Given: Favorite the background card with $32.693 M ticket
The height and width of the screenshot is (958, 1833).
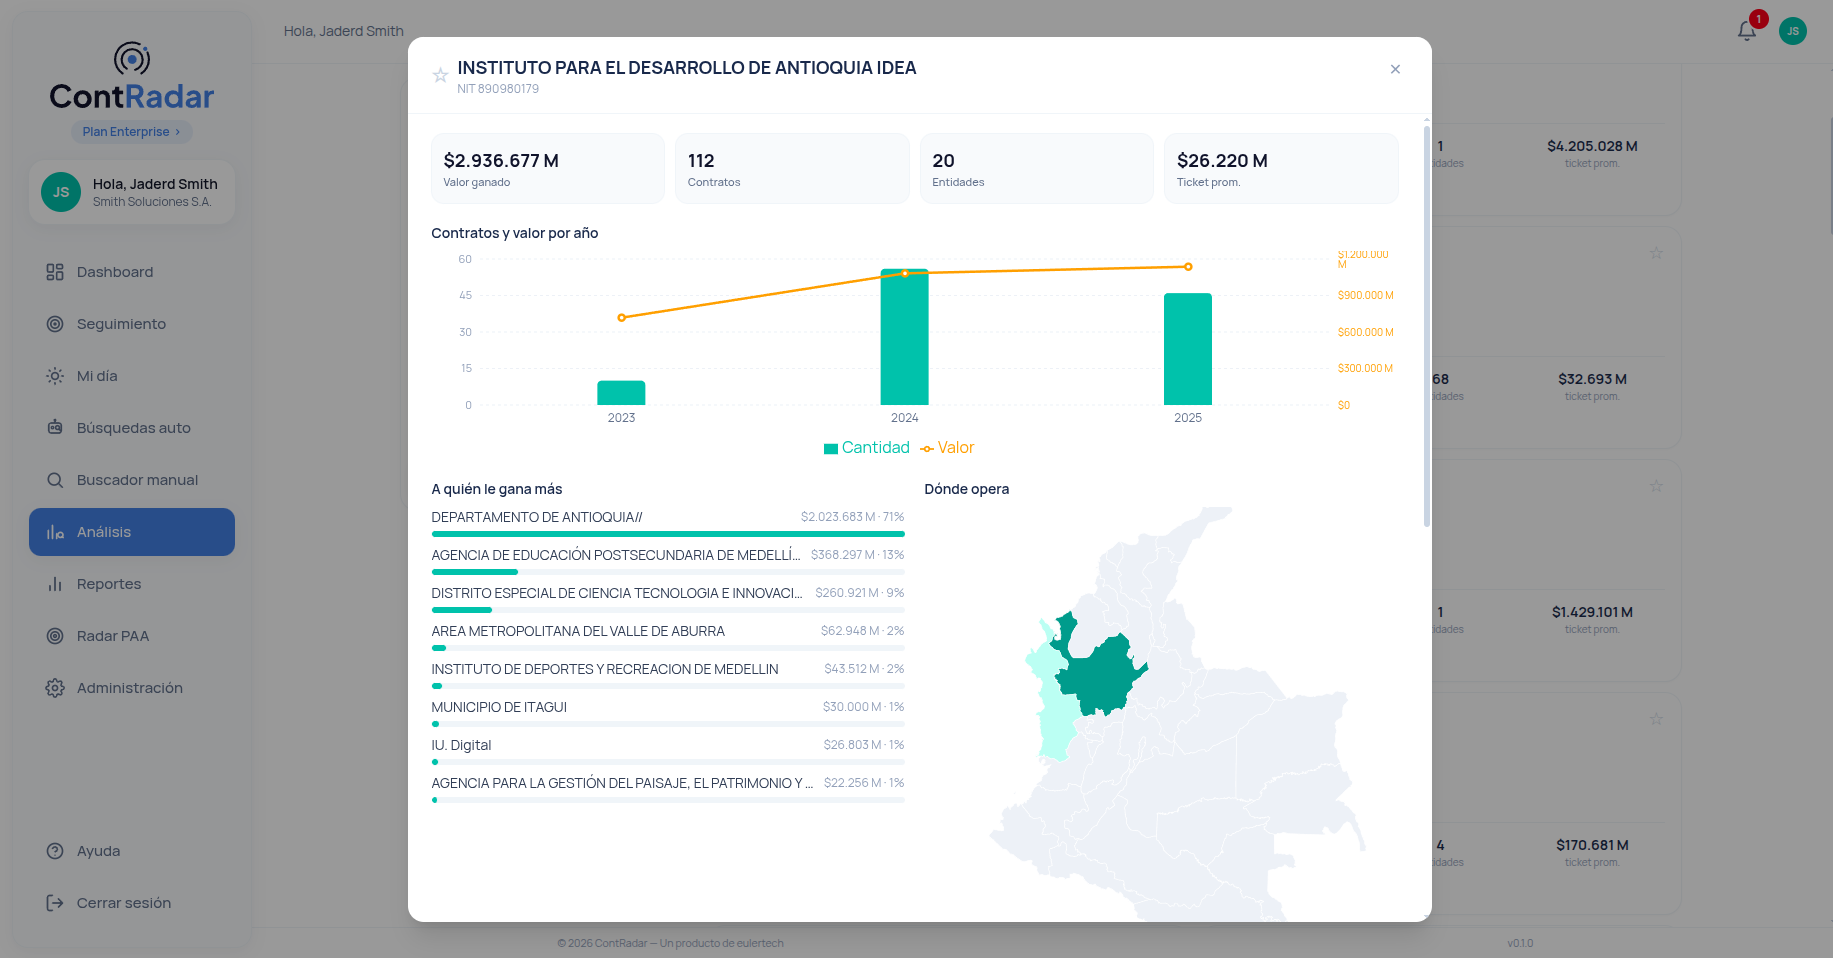Looking at the screenshot, I should [x=1656, y=253].
